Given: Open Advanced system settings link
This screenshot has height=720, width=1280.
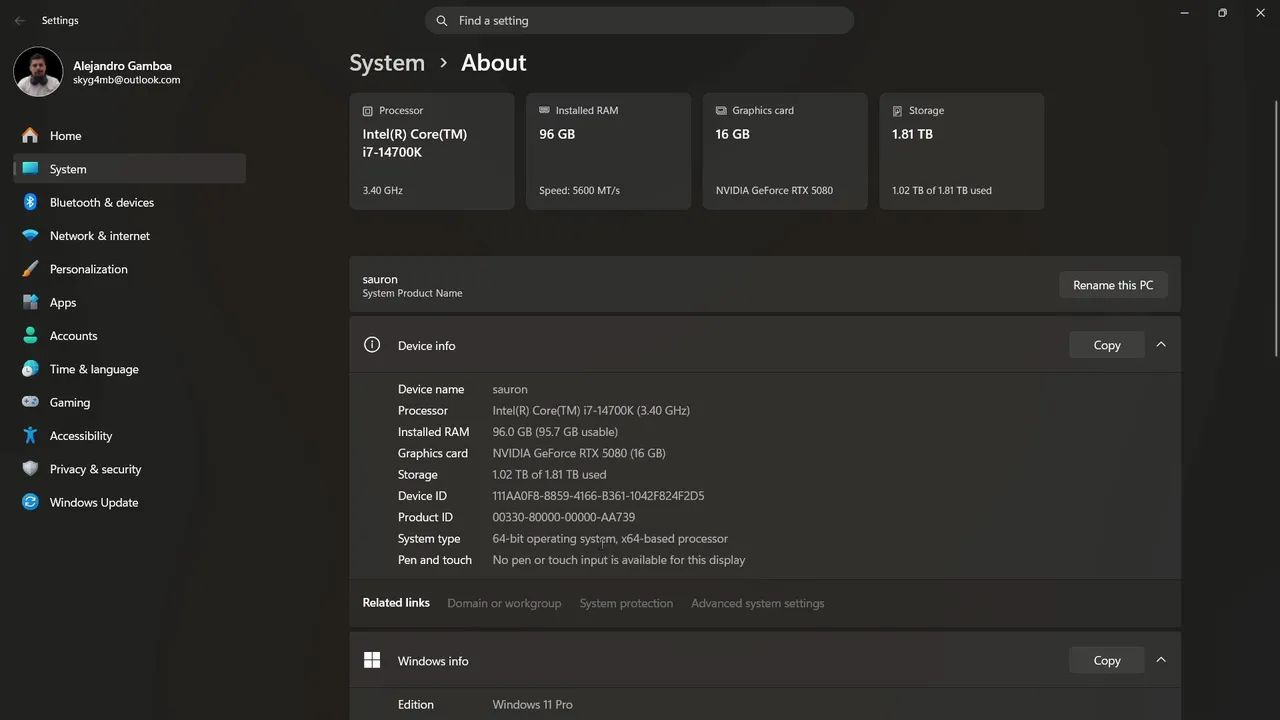Looking at the screenshot, I should pyautogui.click(x=757, y=603).
